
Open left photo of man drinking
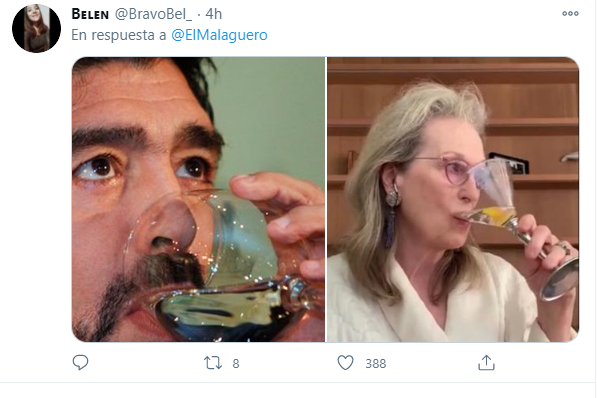198,199
